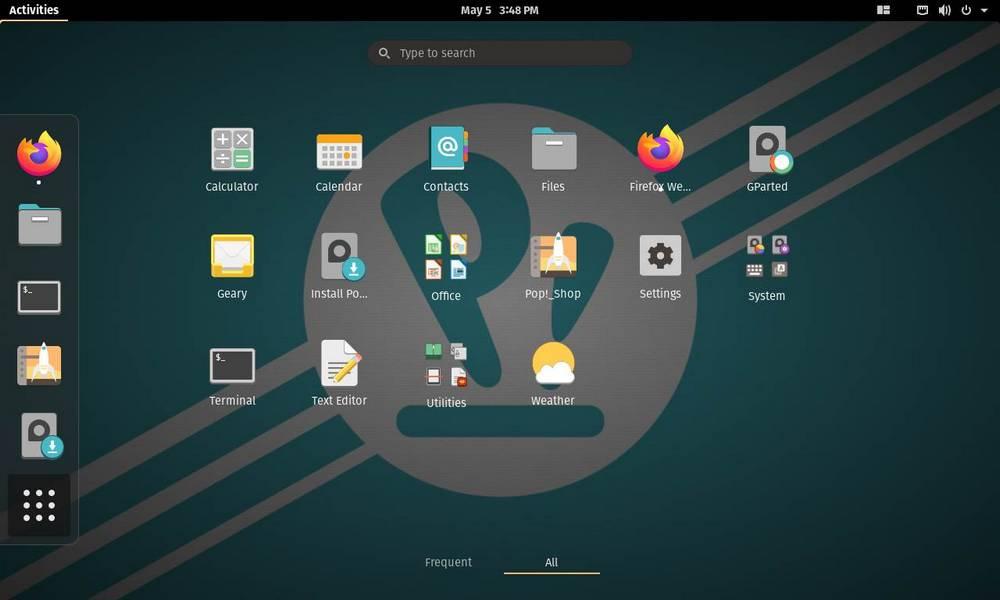Image resolution: width=1000 pixels, height=600 pixels.
Task: Launch the Calendar app
Action: point(339,159)
